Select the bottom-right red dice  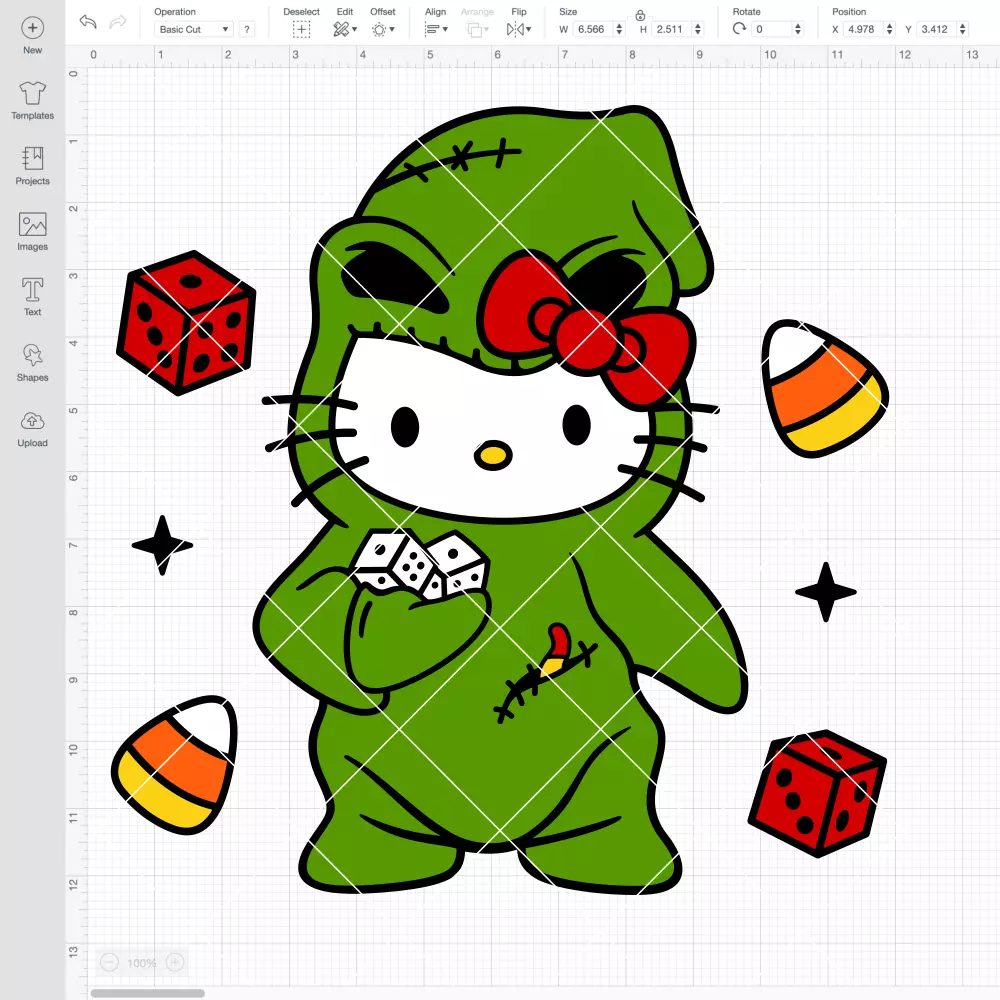[x=817, y=793]
